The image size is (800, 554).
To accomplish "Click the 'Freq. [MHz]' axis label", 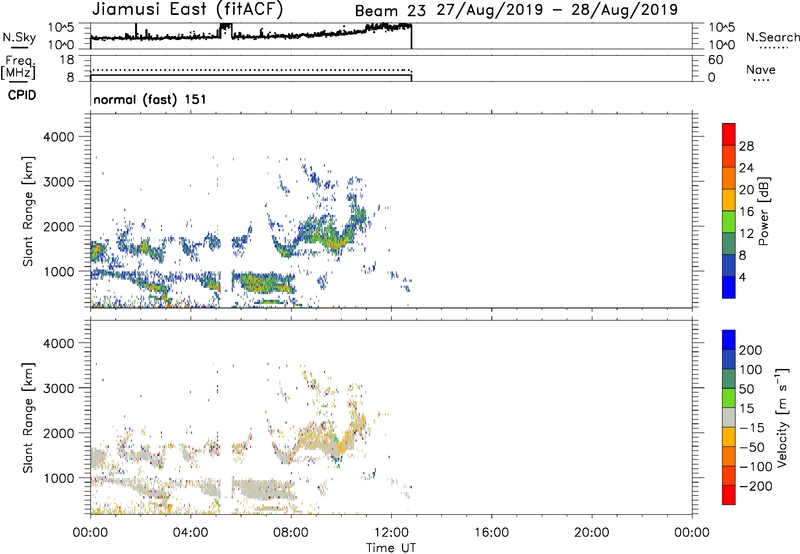I will coord(18,67).
